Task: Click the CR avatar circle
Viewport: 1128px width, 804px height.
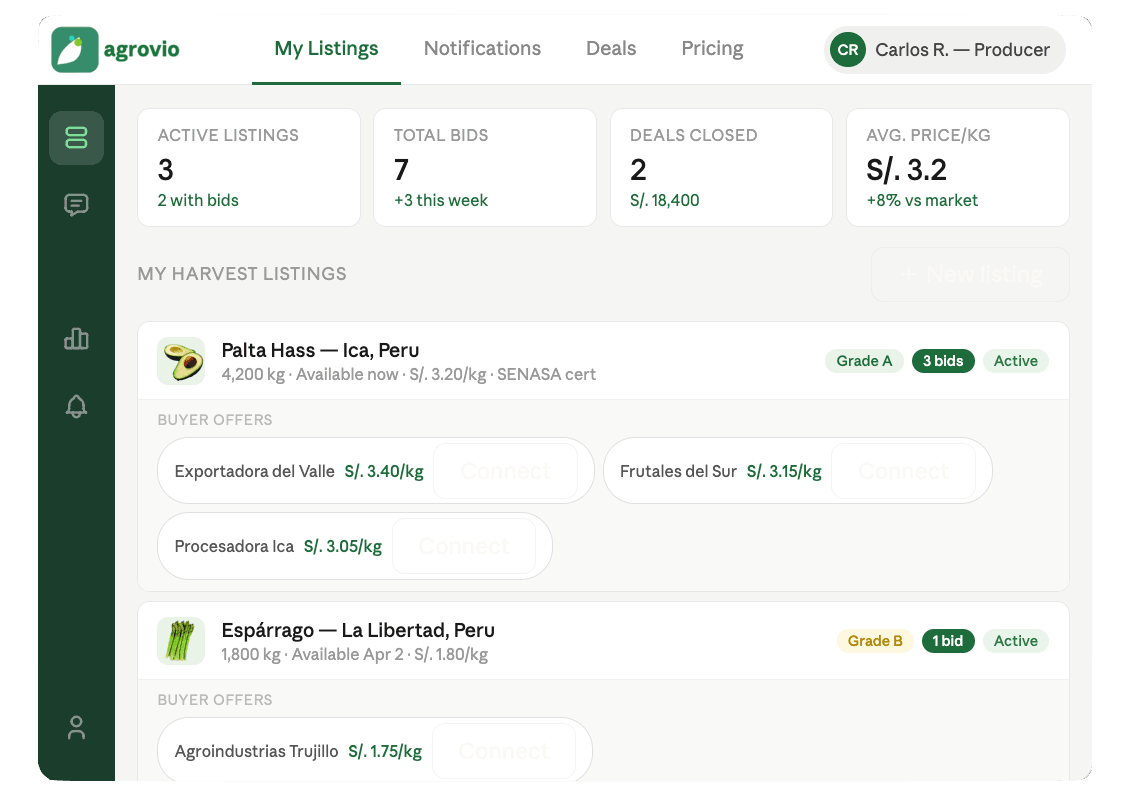Action: (x=847, y=50)
